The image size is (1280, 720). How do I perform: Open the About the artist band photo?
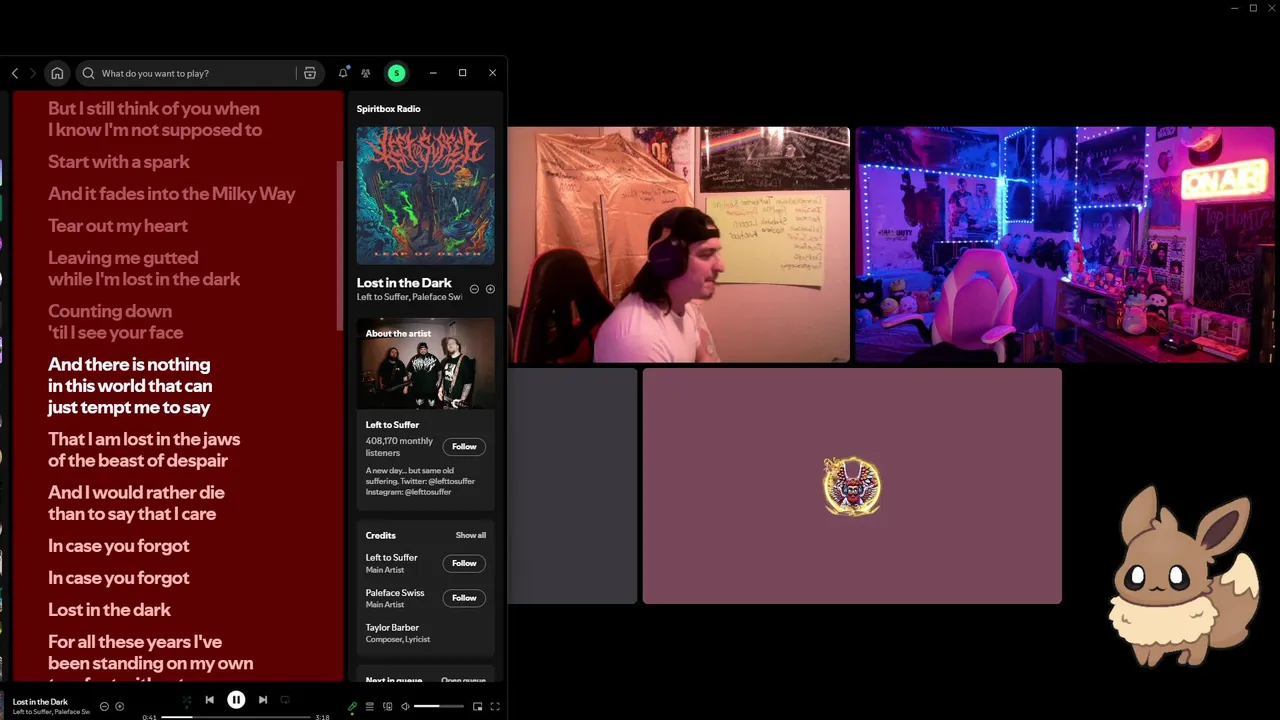click(x=425, y=364)
